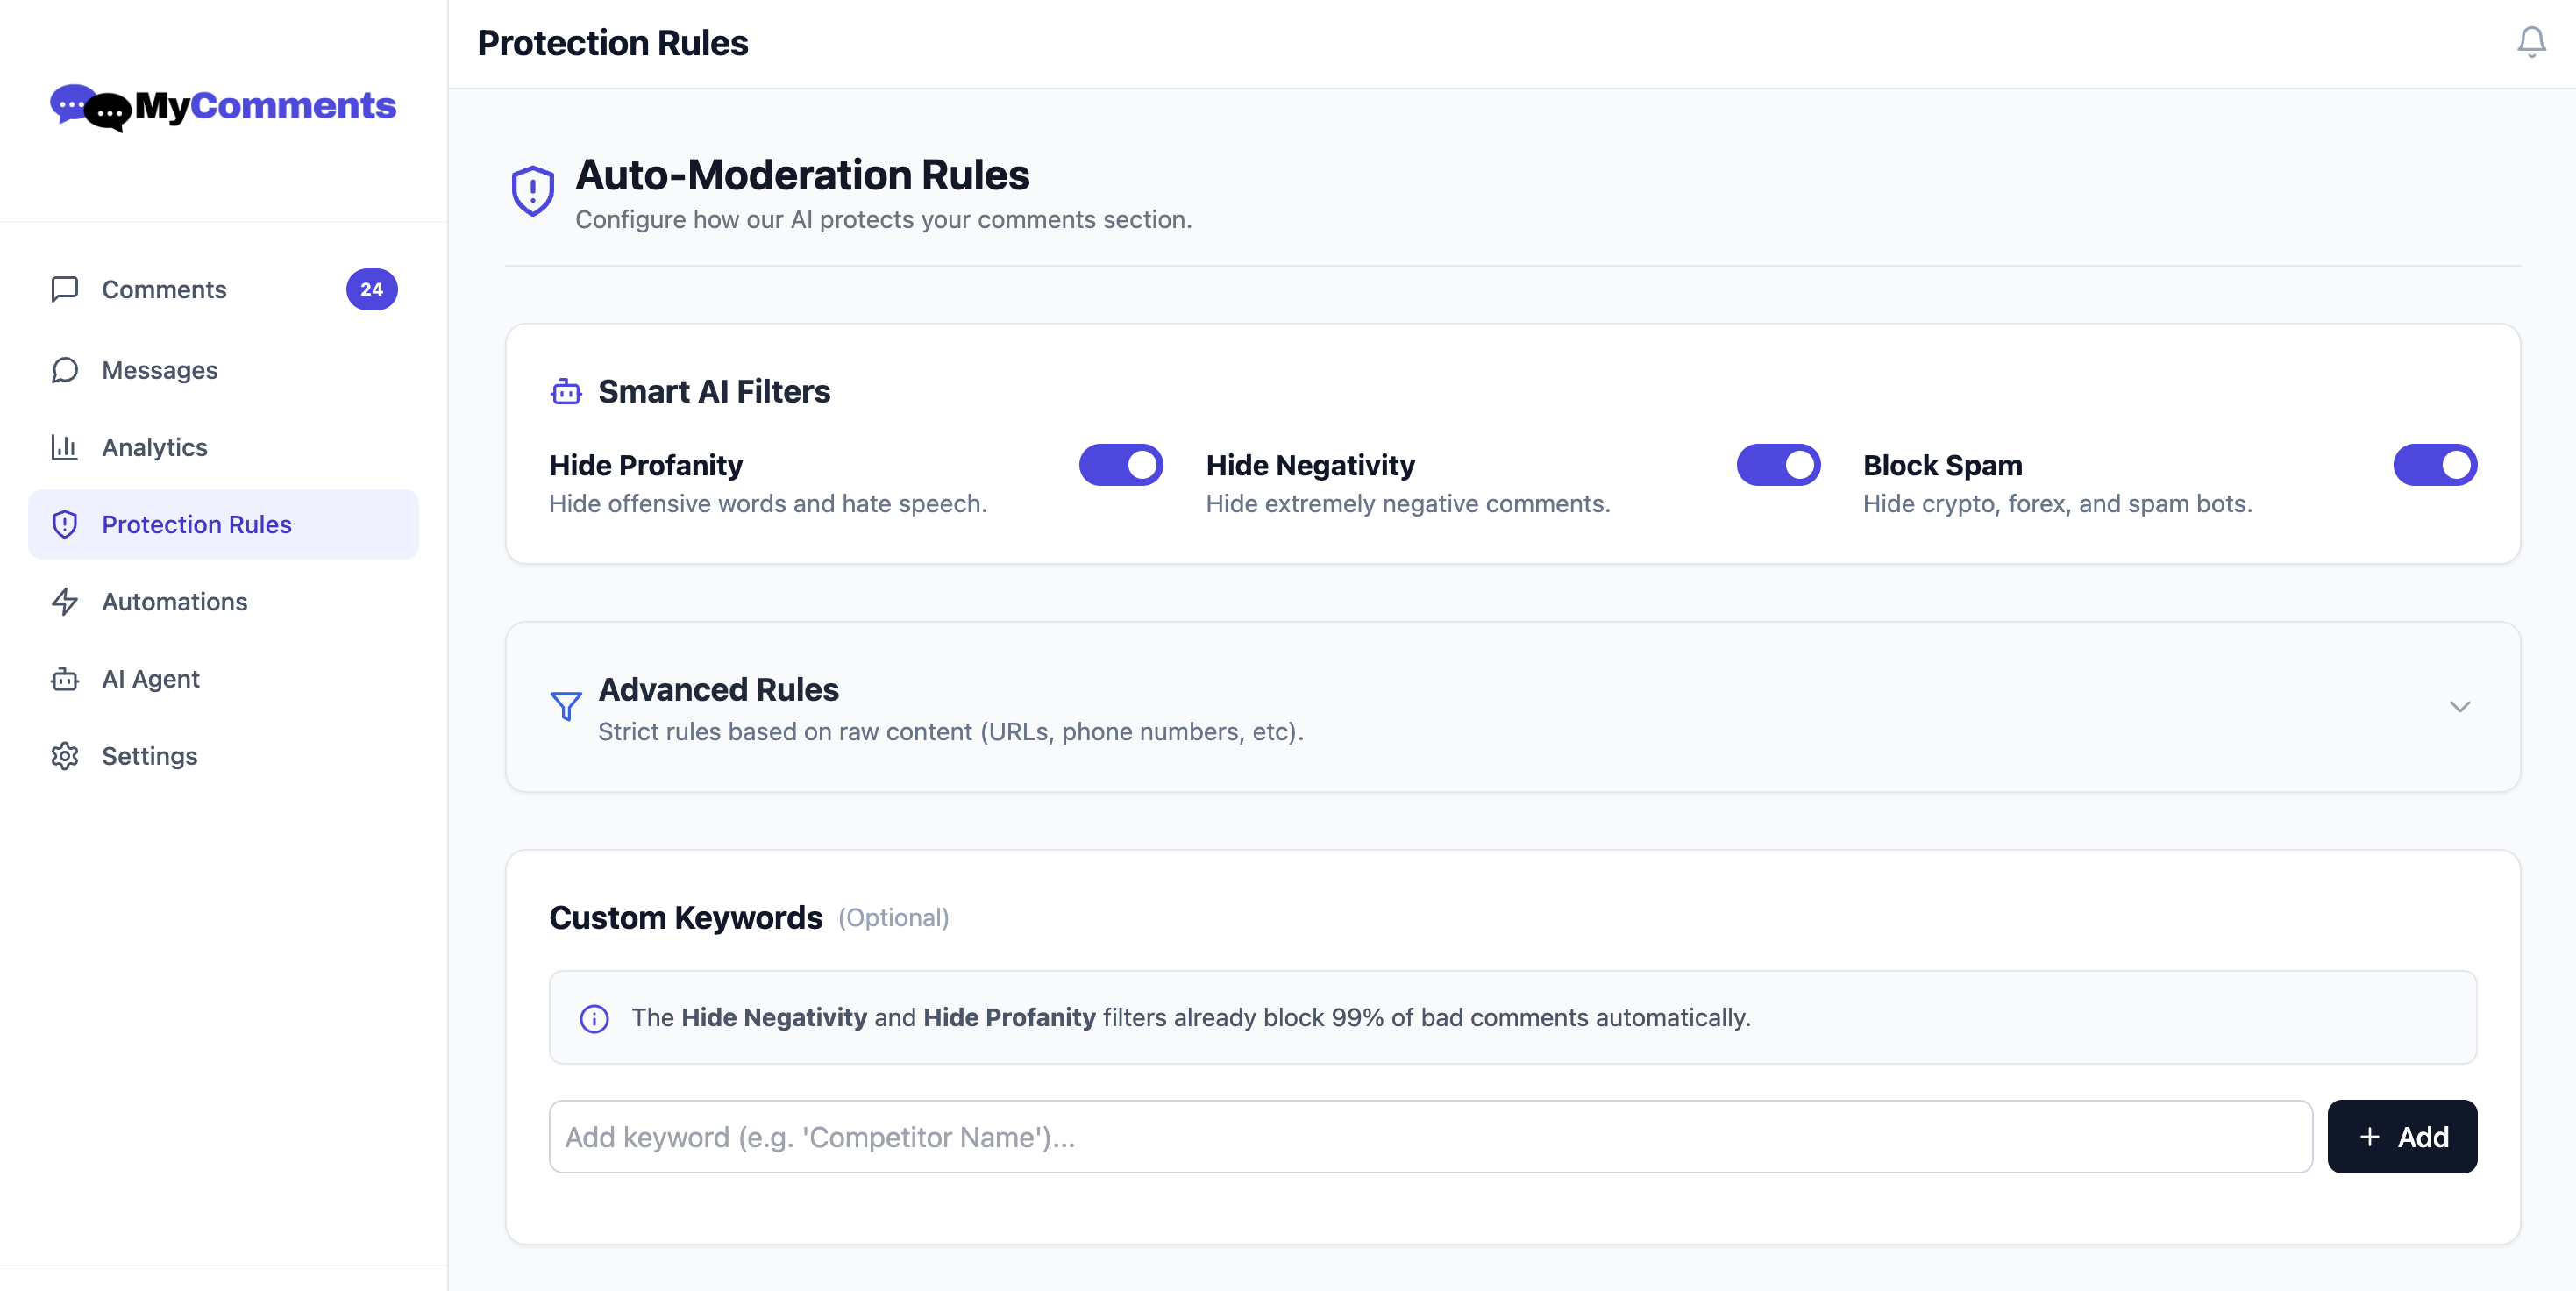The height and width of the screenshot is (1291, 2576).
Task: Click the Analytics bar chart icon
Action: click(x=65, y=447)
